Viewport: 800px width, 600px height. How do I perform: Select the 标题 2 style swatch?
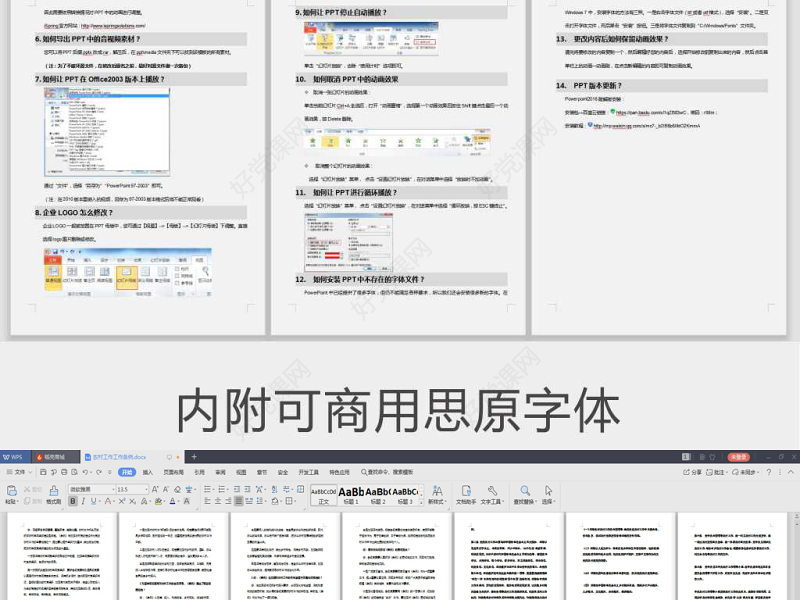[x=377, y=493]
